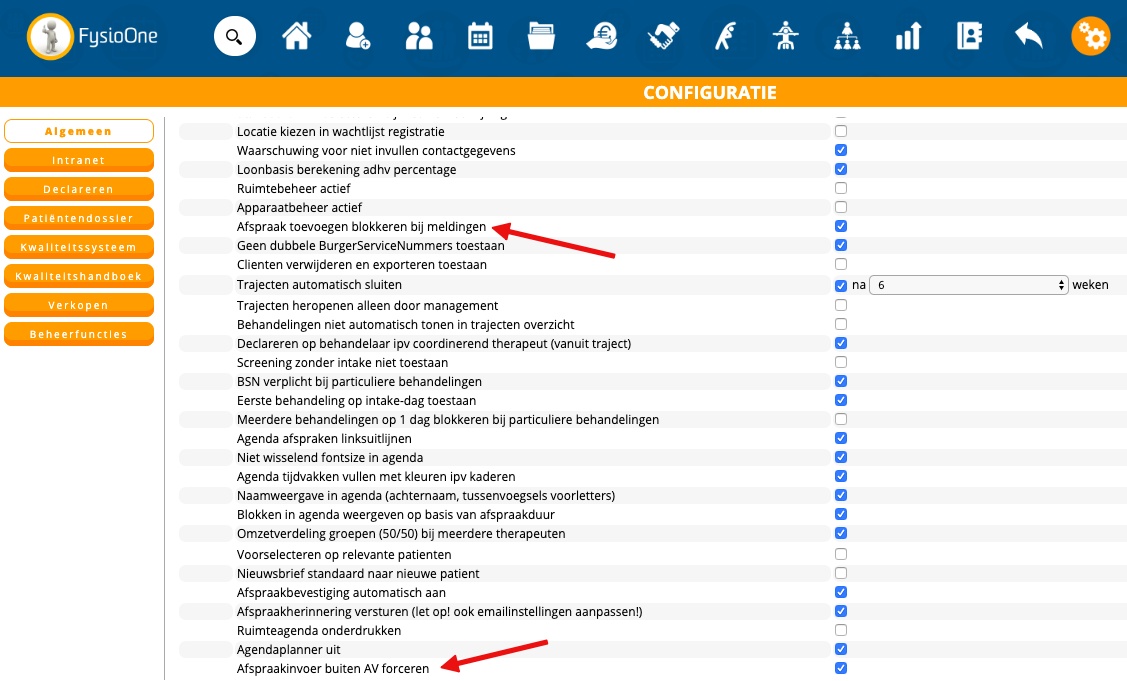Image resolution: width=1127 pixels, height=681 pixels.
Task: Click the FysioOne logo
Action: (93, 38)
